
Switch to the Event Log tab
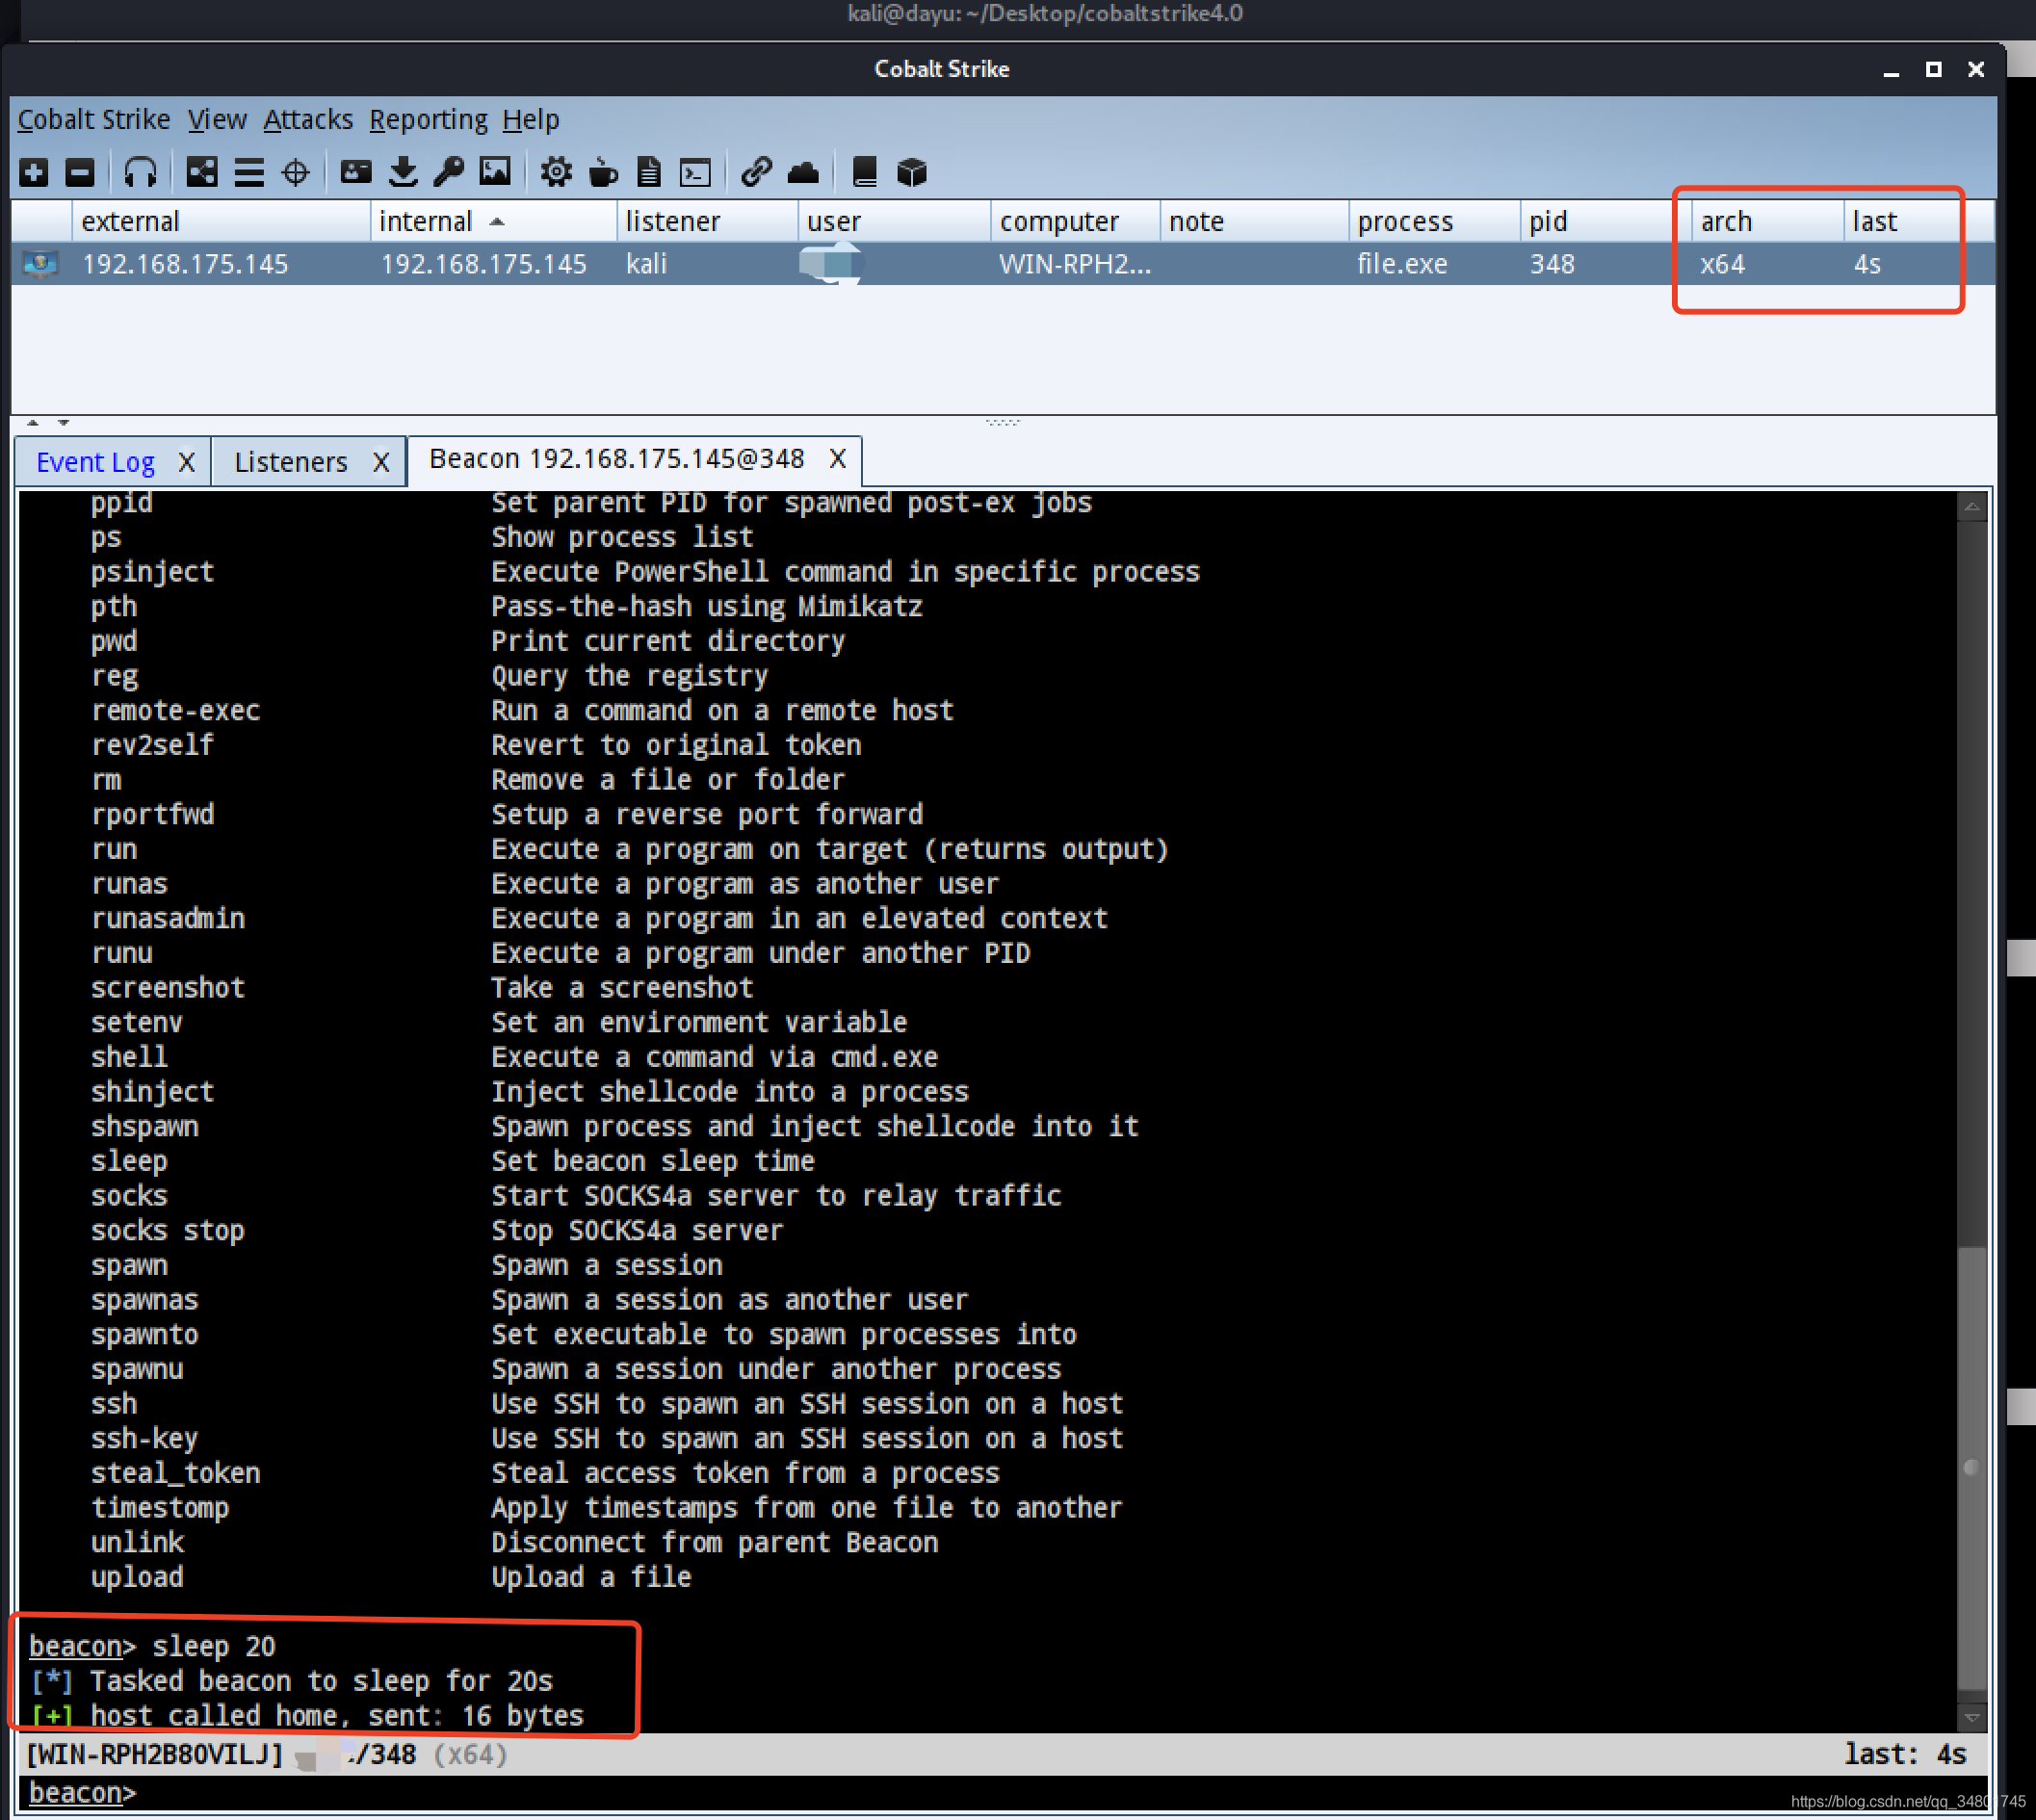pos(95,462)
